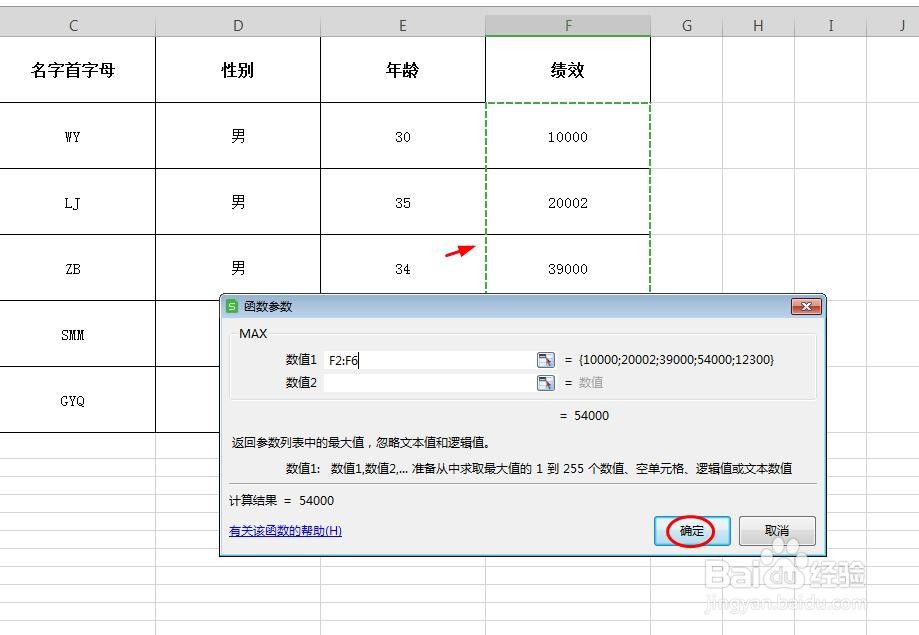This screenshot has height=635, width=919.
Task: Click the 性别 header cell
Action: tap(237, 70)
